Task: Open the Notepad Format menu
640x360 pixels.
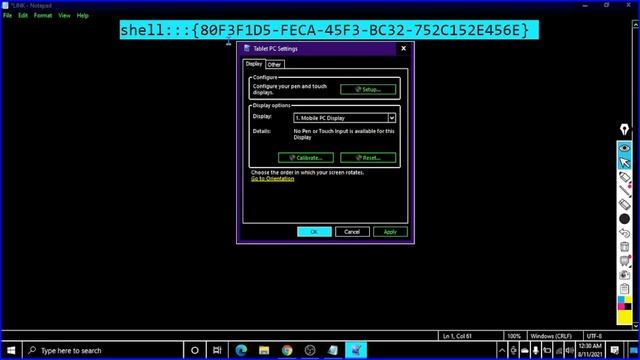Action: coord(43,16)
